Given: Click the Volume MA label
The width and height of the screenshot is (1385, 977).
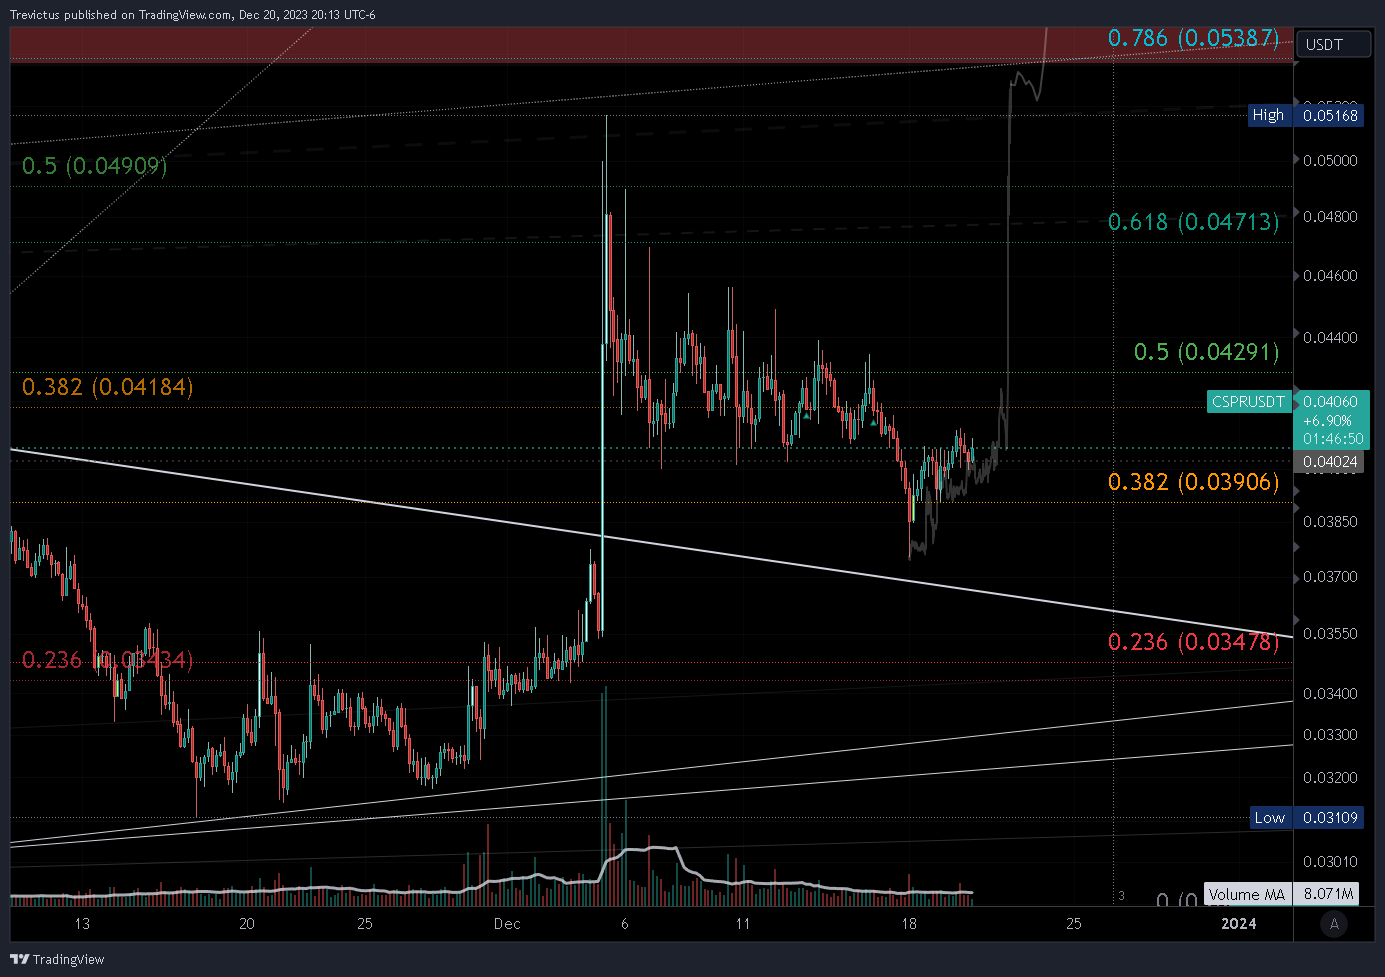Looking at the screenshot, I should click(x=1246, y=894).
